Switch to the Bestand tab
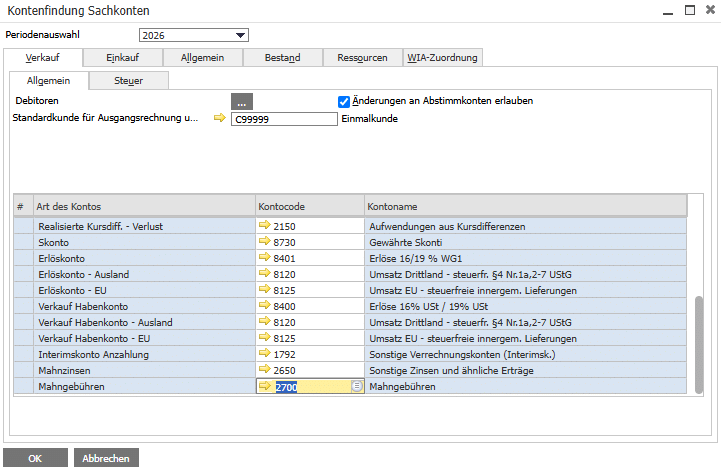 (x=282, y=57)
